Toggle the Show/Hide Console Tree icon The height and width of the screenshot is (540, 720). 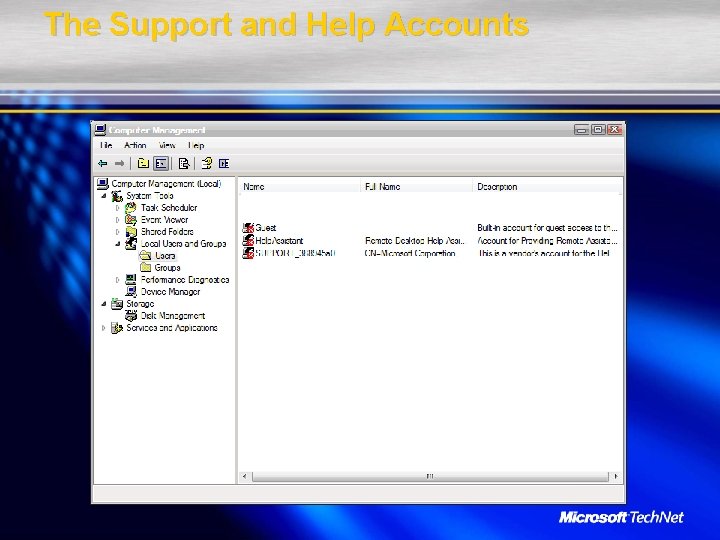pos(161,163)
